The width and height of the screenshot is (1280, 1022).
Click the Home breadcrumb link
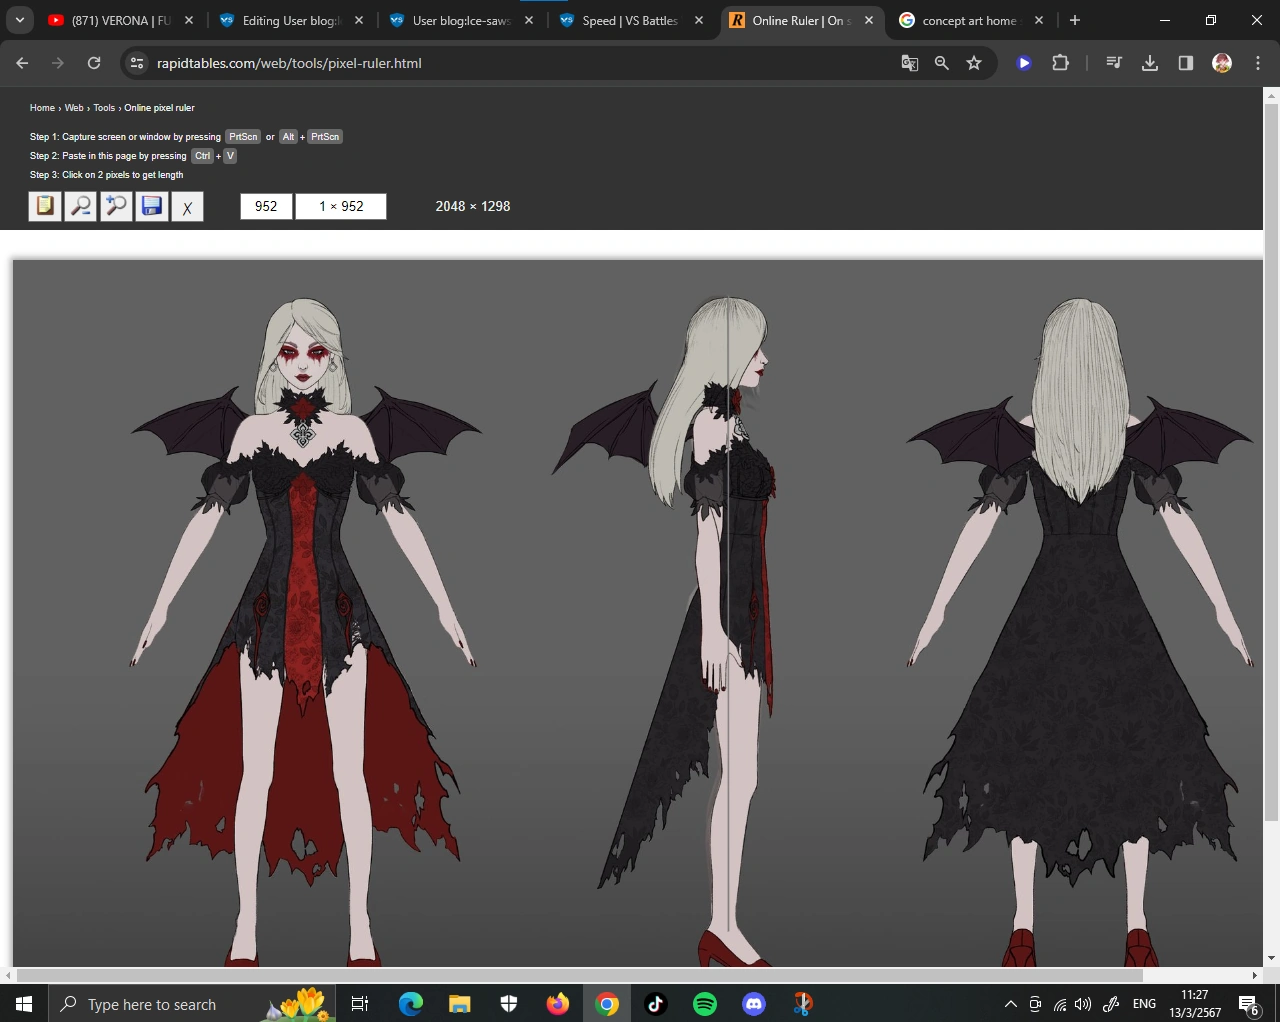[42, 108]
